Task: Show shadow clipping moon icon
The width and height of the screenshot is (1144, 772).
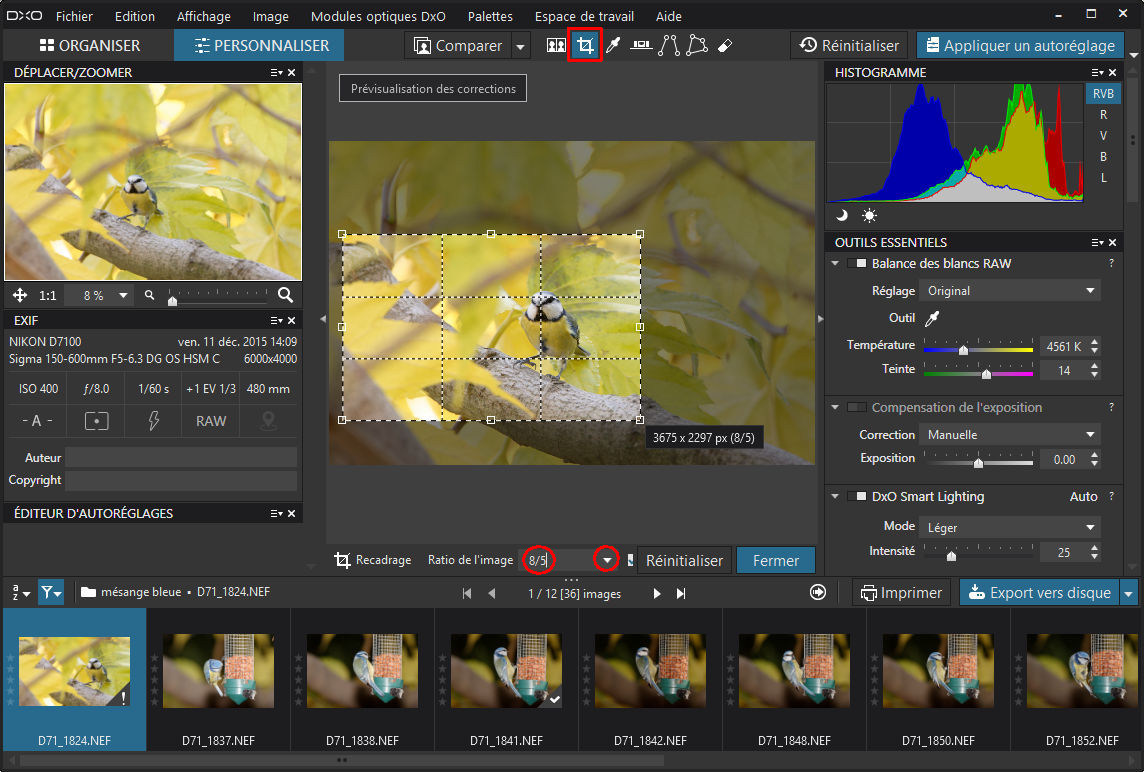Action: click(842, 215)
